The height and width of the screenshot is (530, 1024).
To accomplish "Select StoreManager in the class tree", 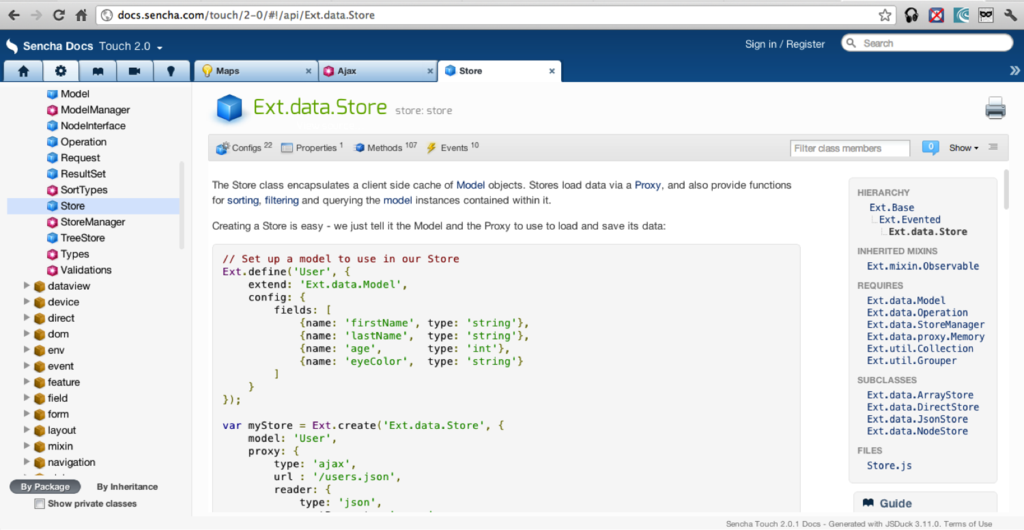I will 92,222.
